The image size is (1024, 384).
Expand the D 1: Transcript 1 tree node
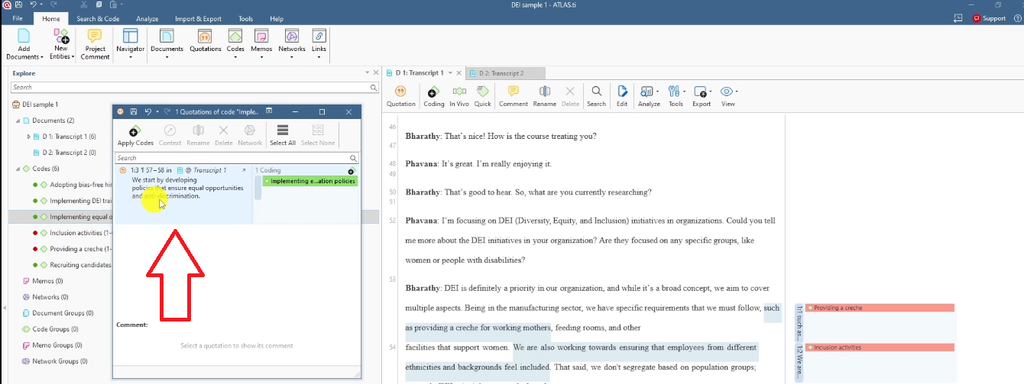pyautogui.click(x=29, y=136)
